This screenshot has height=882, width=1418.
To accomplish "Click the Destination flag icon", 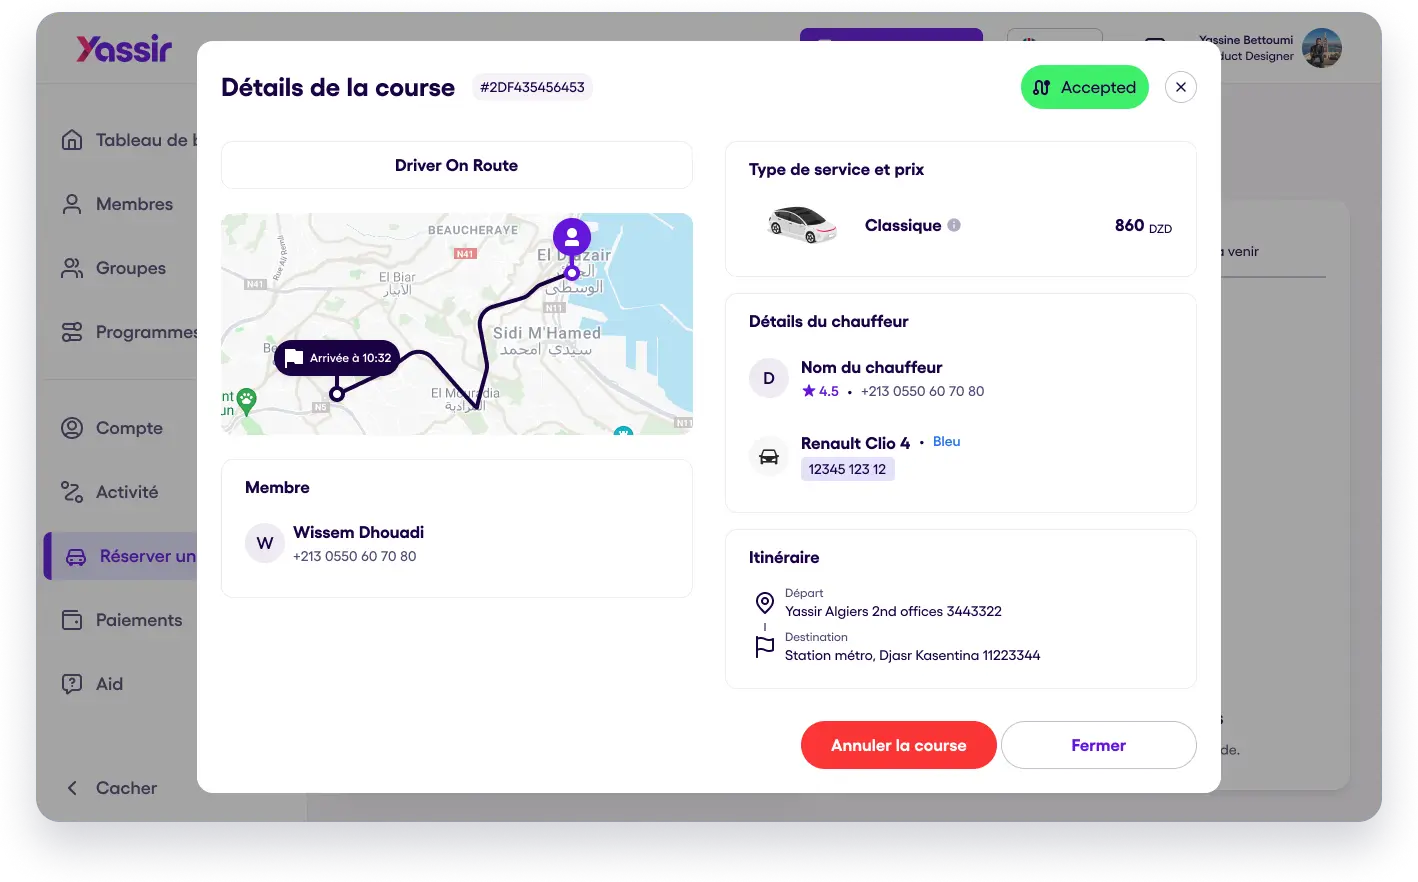I will coord(765,647).
